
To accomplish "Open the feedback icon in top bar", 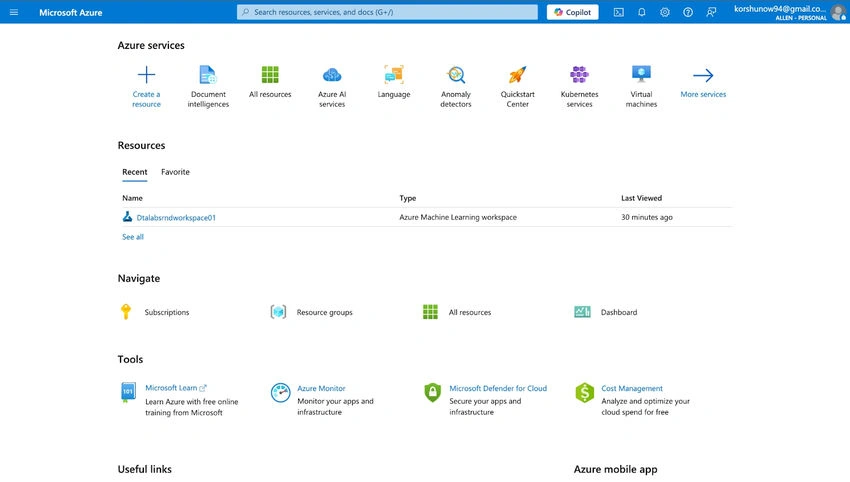I will tap(711, 12).
